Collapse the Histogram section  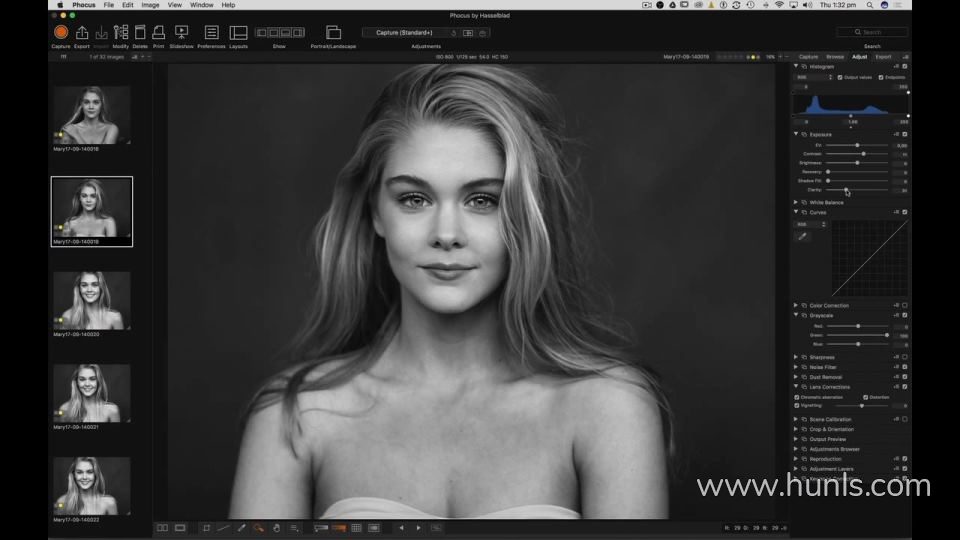click(x=796, y=66)
